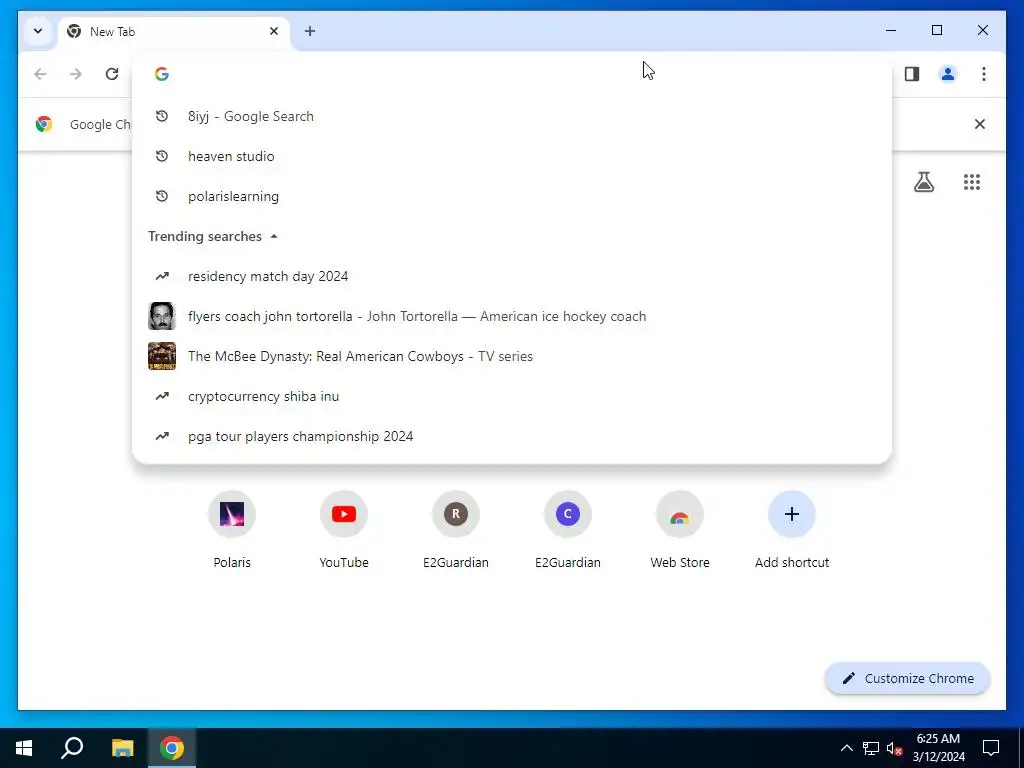Select cryptocurrency shiba inu suggestion
Image resolution: width=1024 pixels, height=768 pixels.
(512, 396)
